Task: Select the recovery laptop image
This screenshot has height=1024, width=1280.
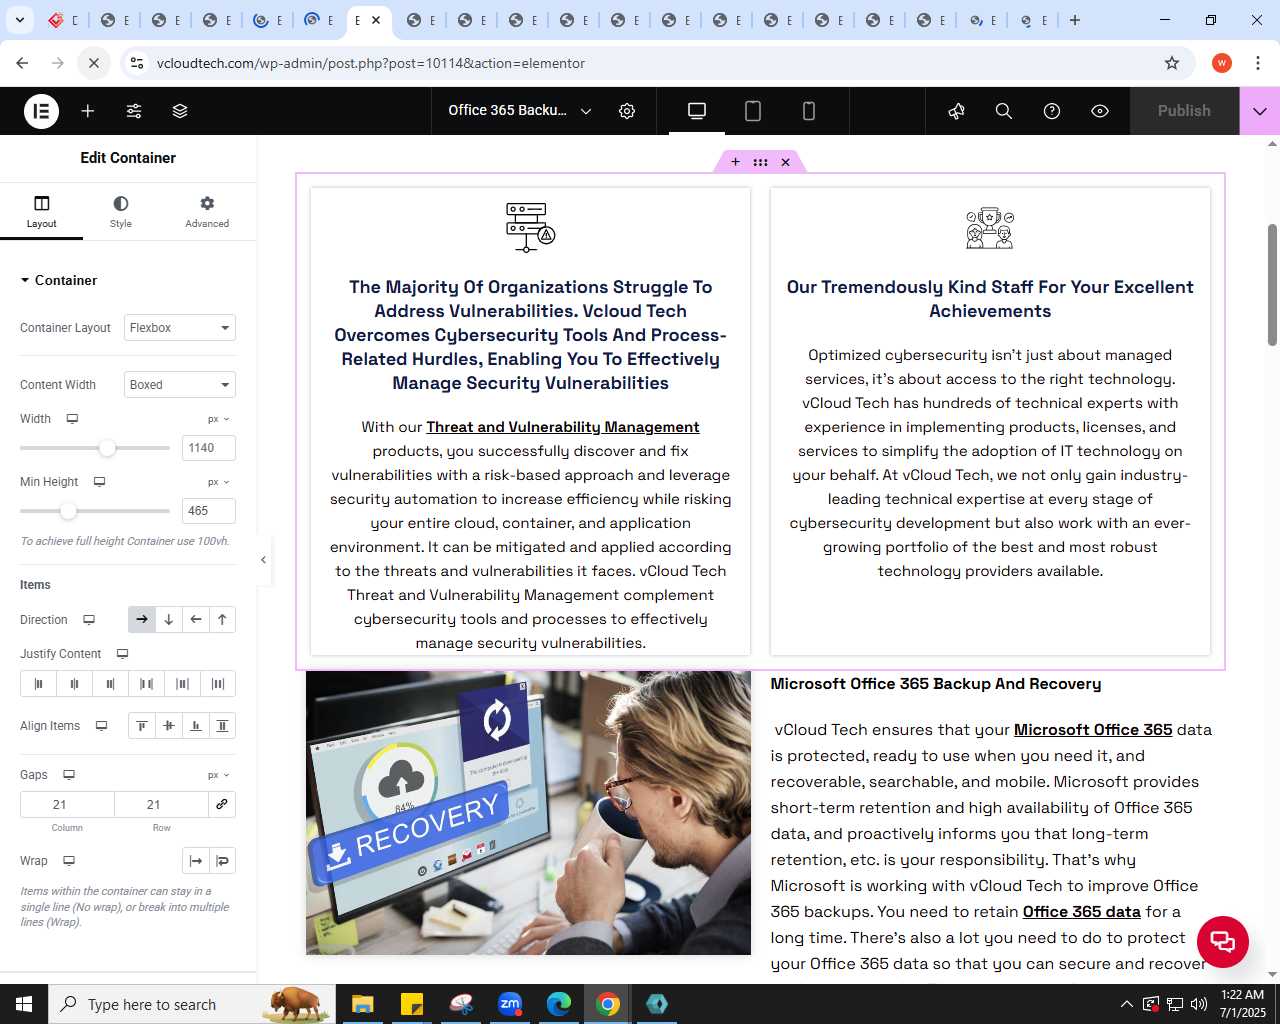Action: (528, 812)
